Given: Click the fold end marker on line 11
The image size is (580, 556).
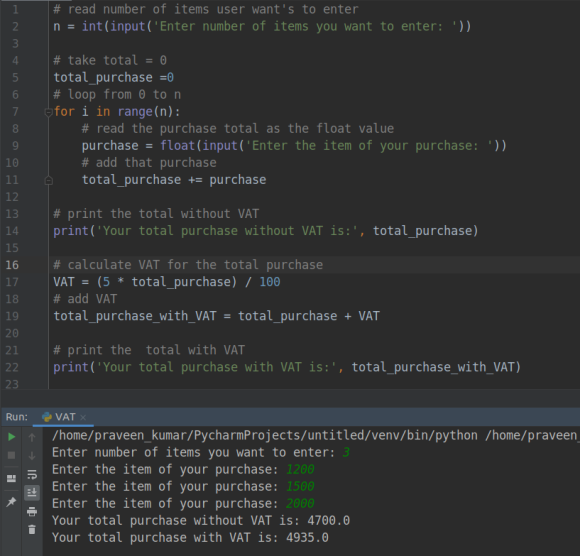Looking at the screenshot, I should tap(48, 180).
